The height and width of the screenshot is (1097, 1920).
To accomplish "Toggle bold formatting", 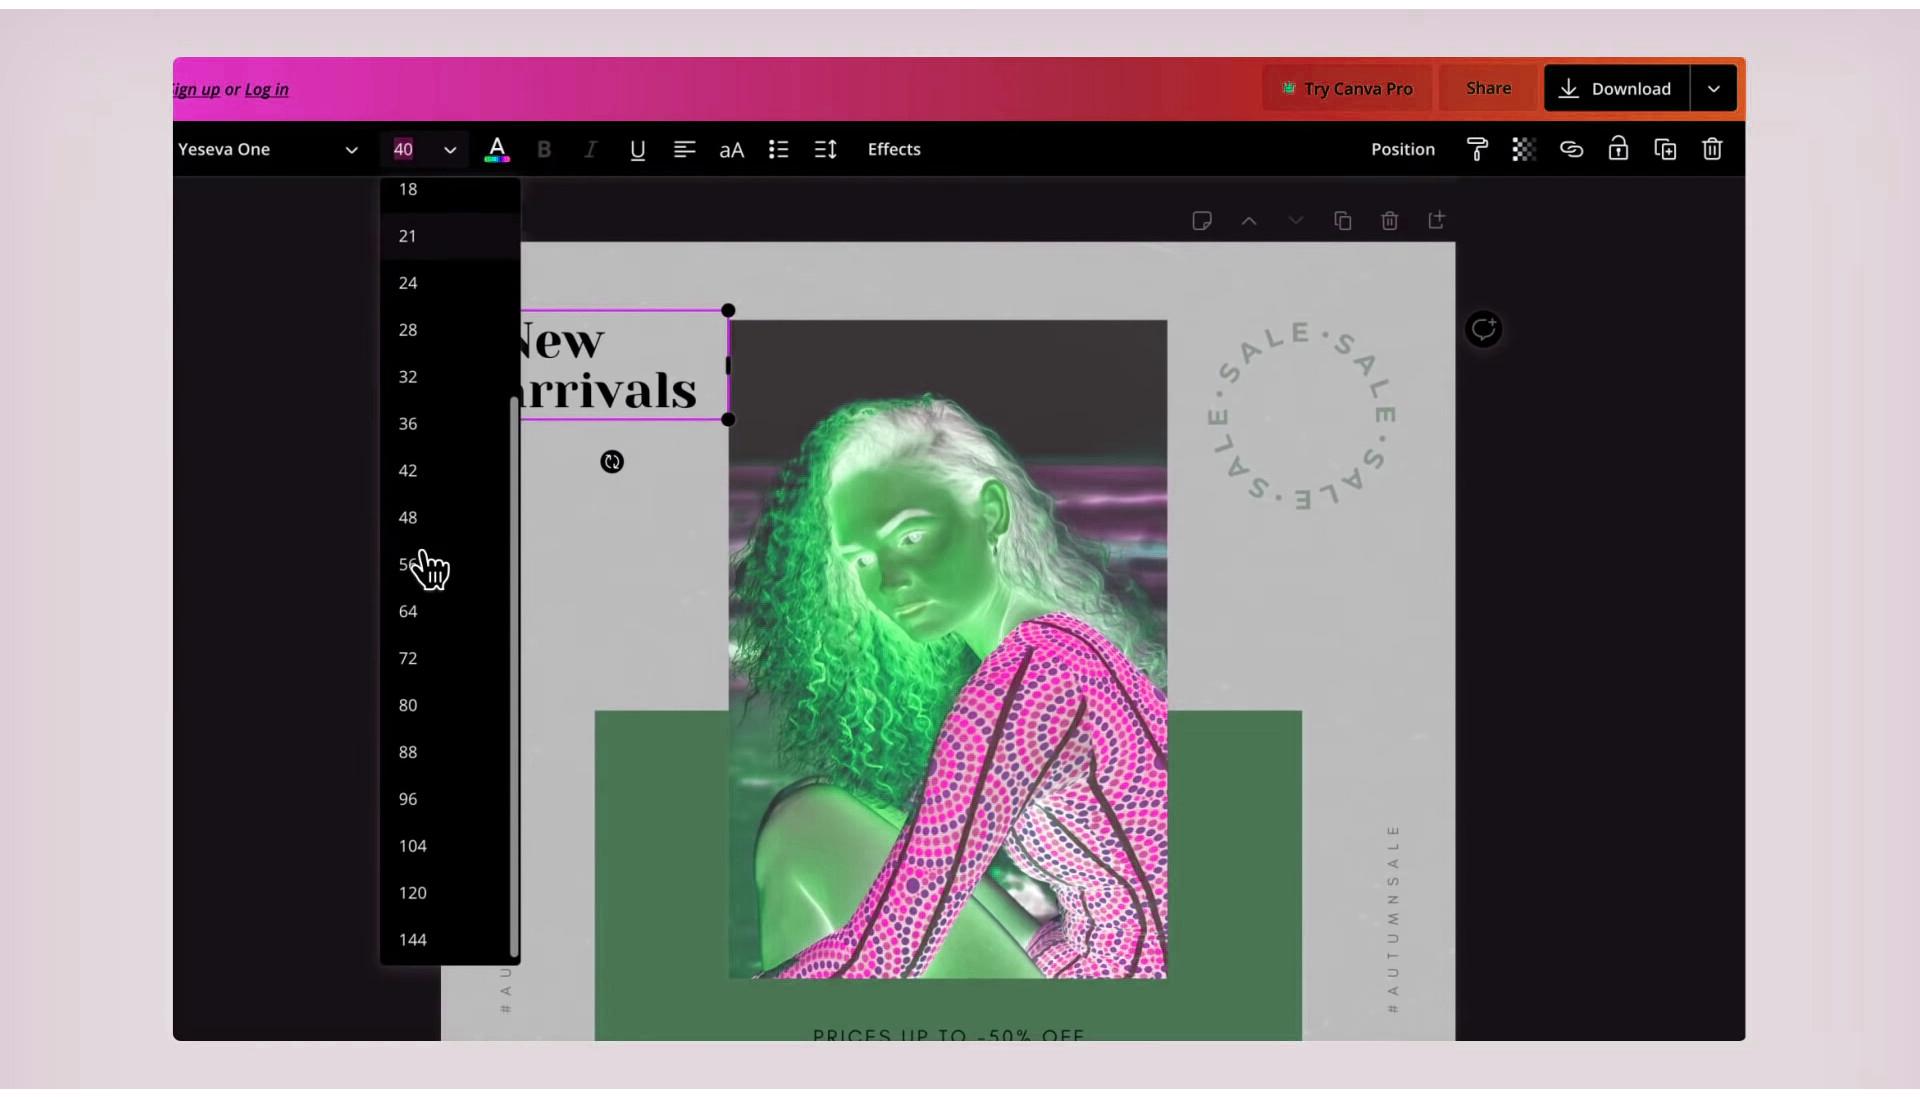I will 544,150.
